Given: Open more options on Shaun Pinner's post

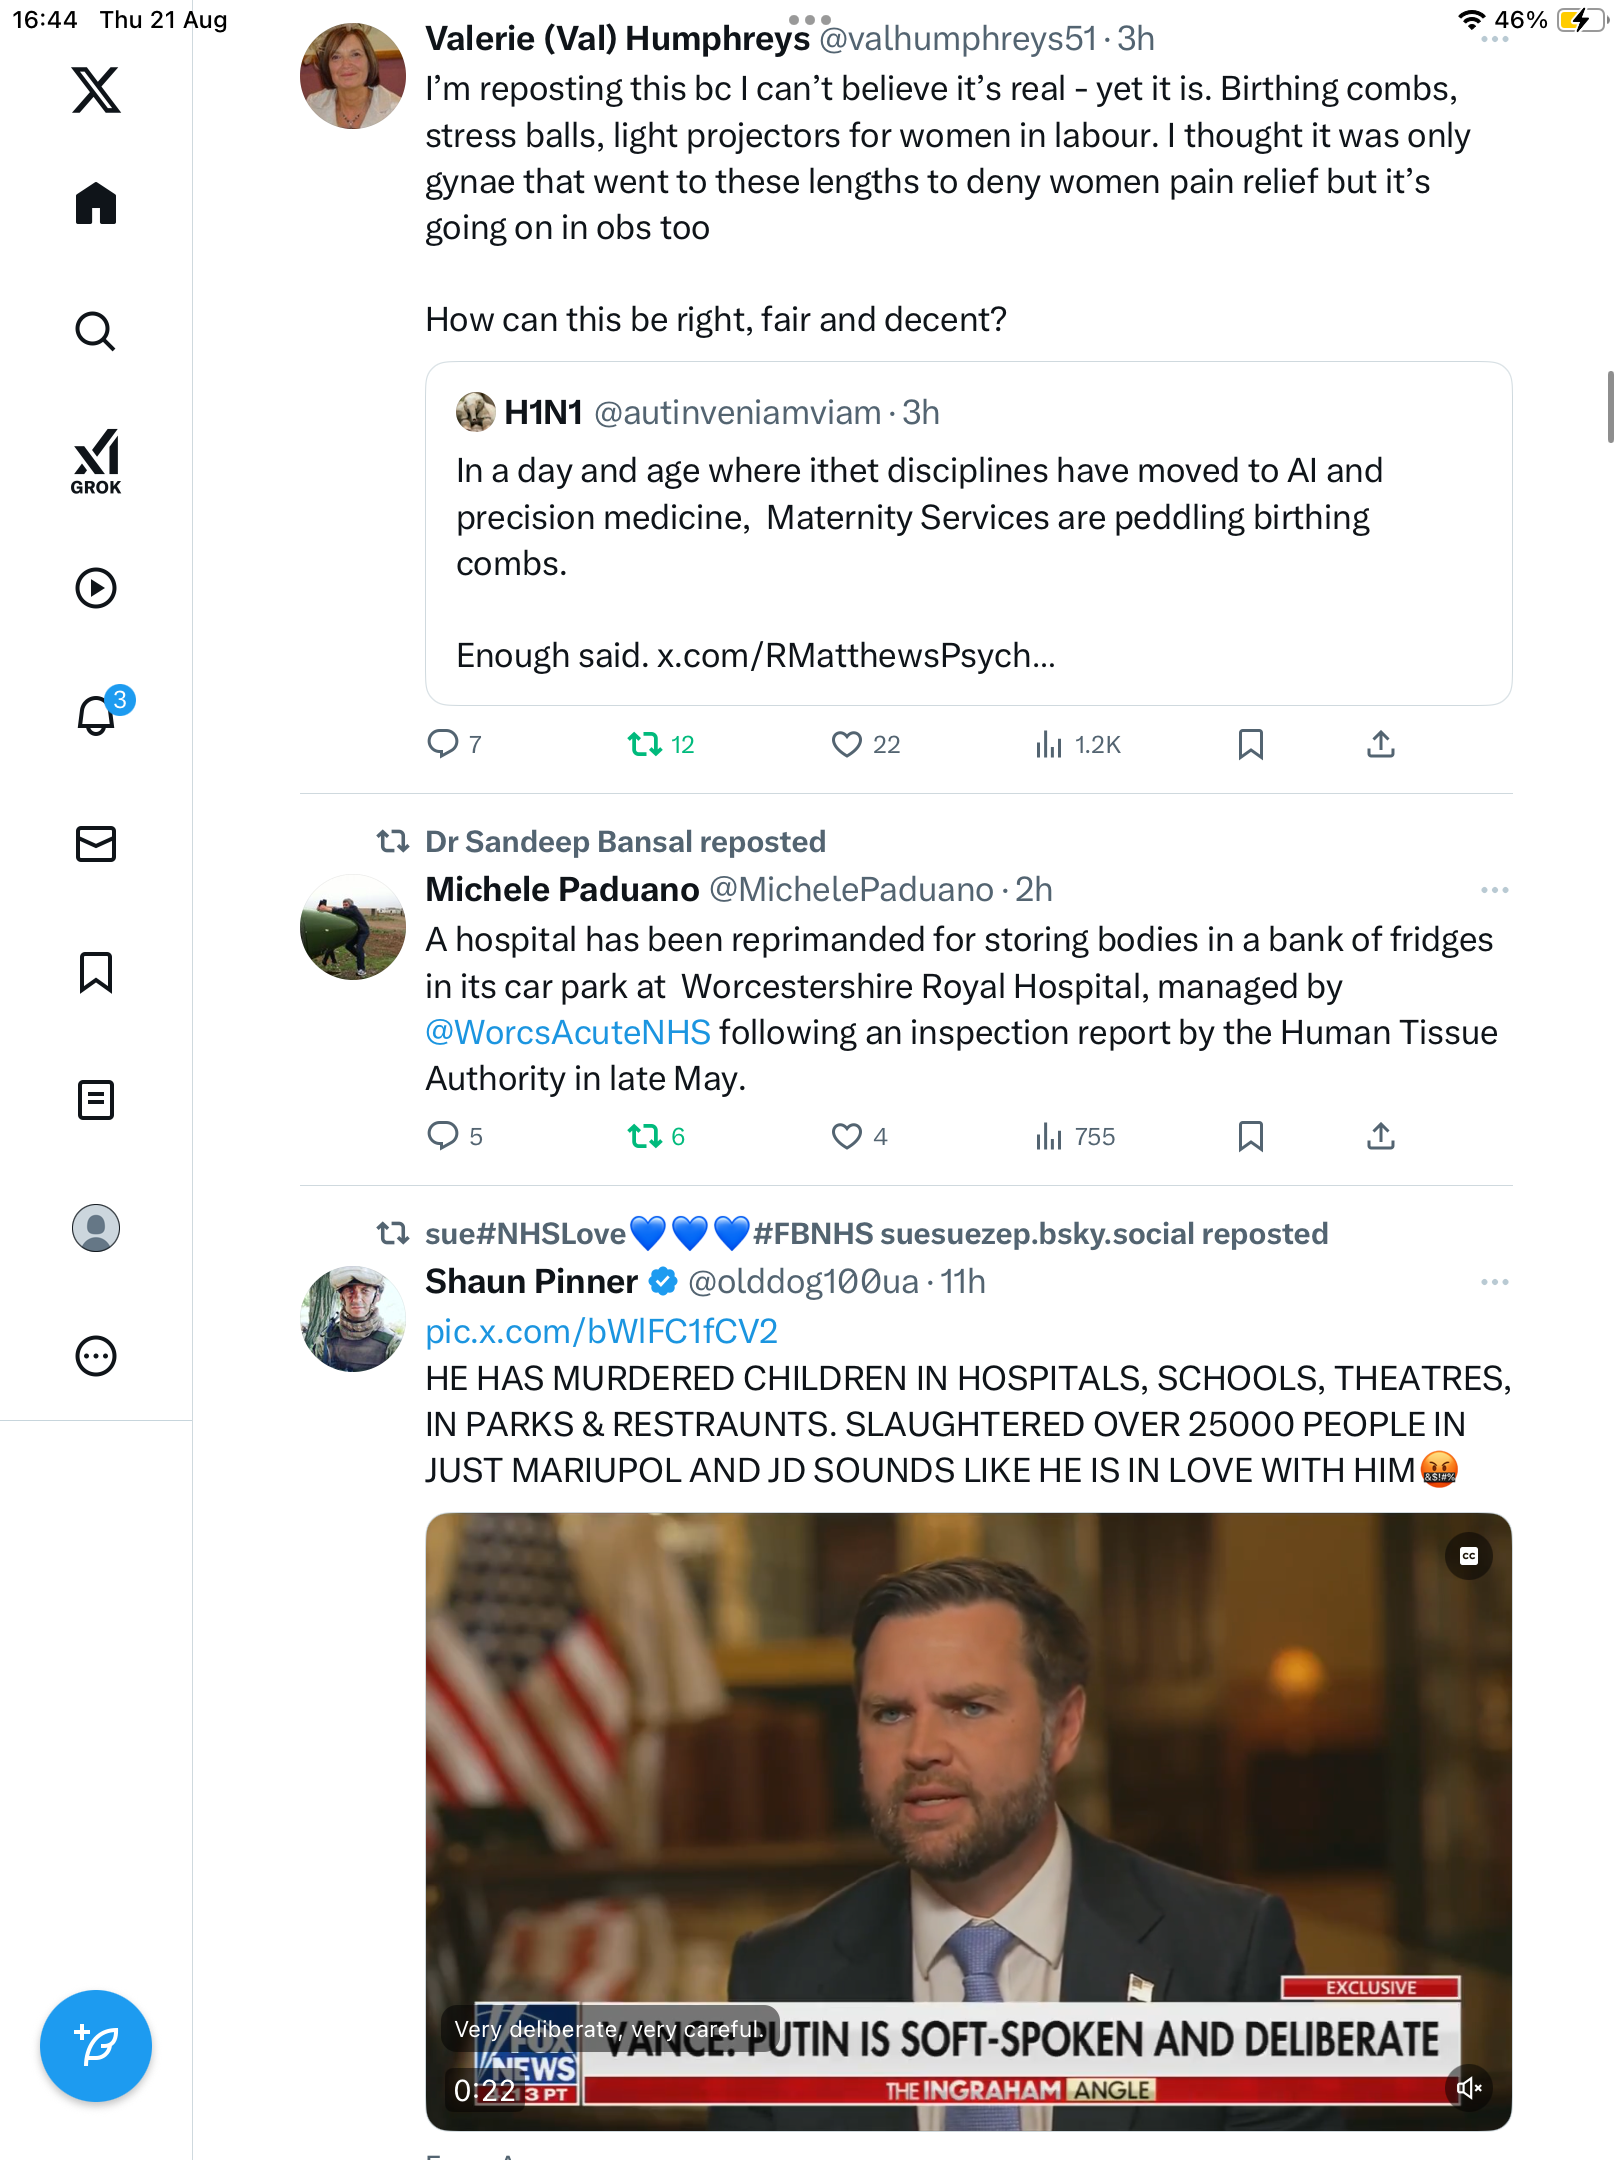Looking at the screenshot, I should coord(1494,1282).
